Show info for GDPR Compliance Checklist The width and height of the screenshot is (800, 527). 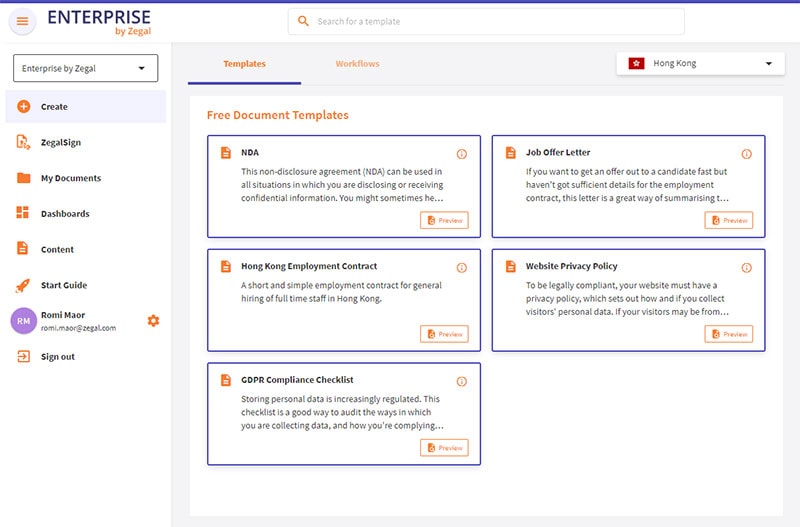pos(462,382)
